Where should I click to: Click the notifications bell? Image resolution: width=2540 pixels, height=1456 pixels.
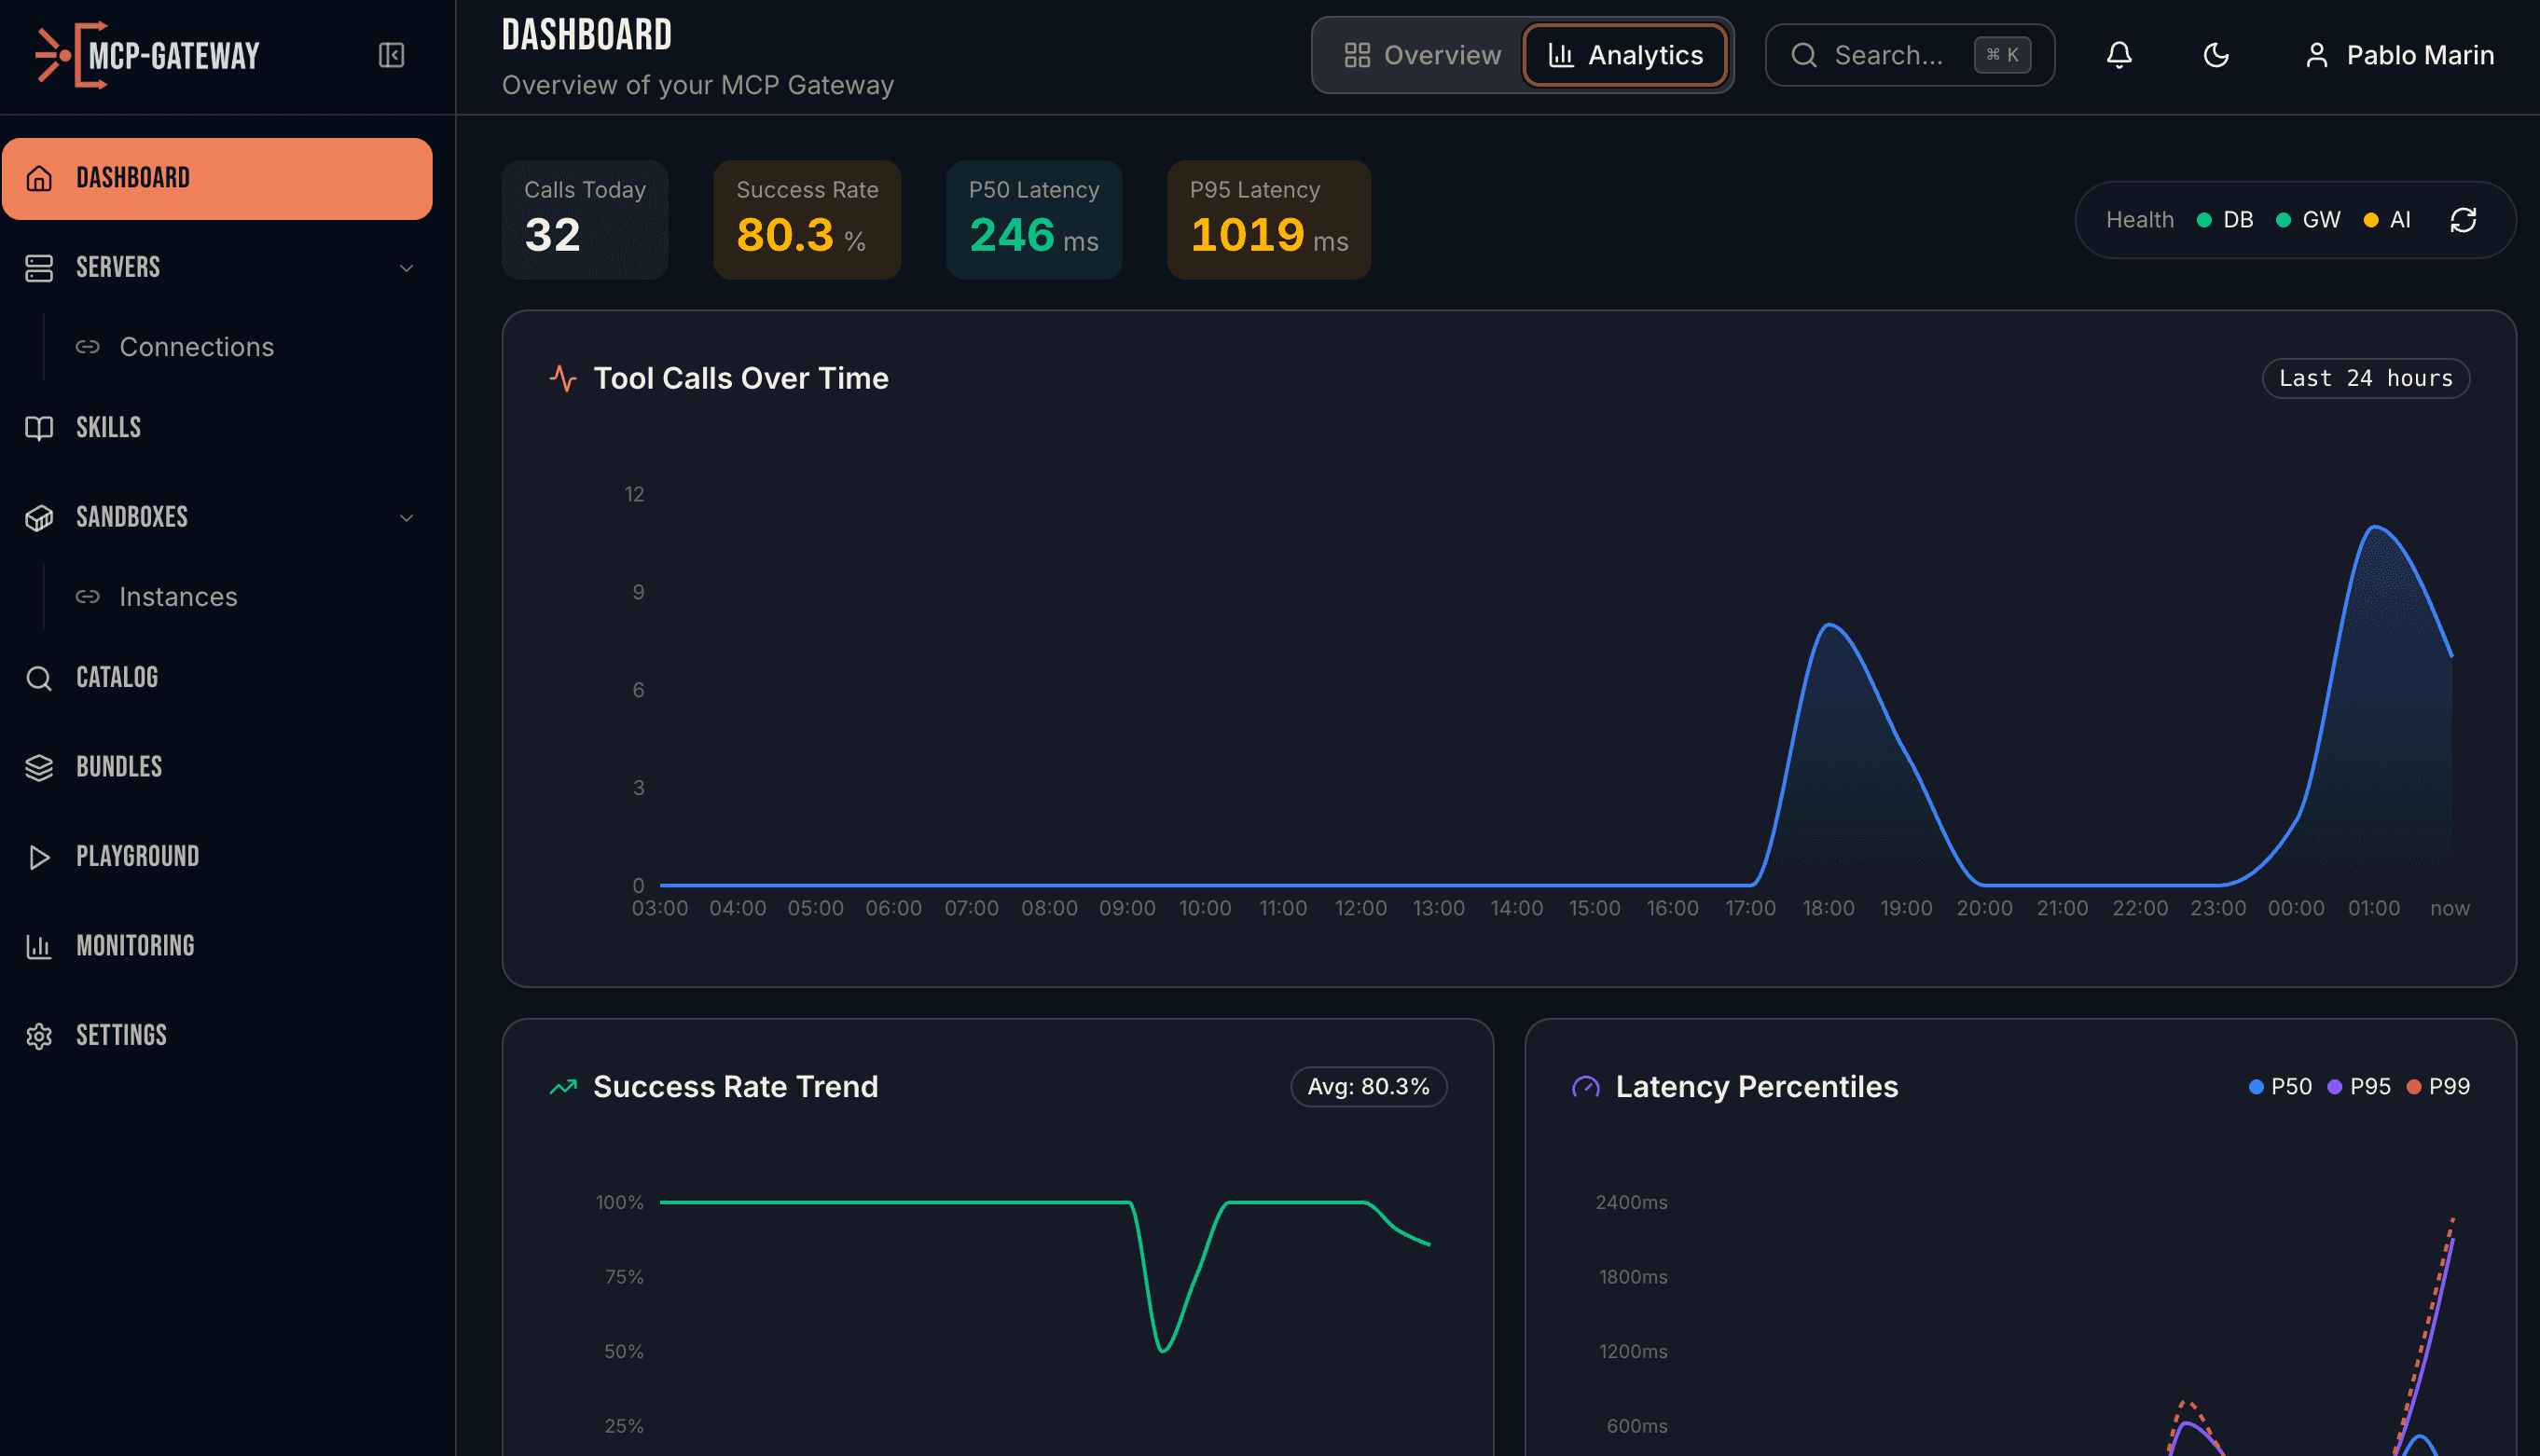(2119, 55)
